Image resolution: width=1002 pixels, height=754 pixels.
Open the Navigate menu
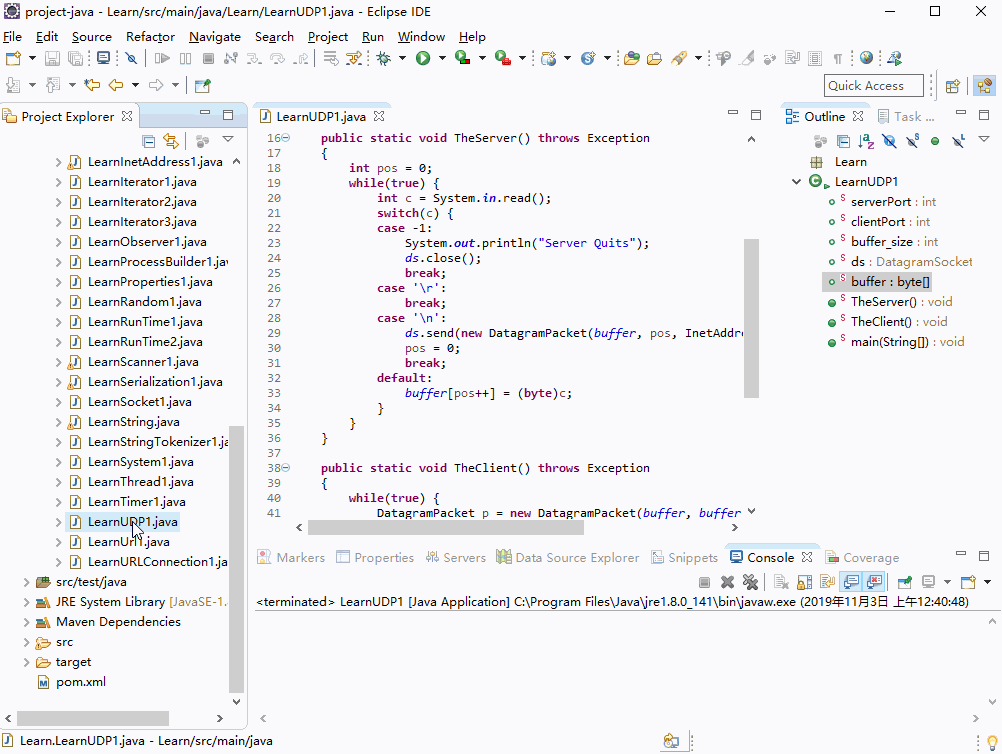click(x=215, y=36)
